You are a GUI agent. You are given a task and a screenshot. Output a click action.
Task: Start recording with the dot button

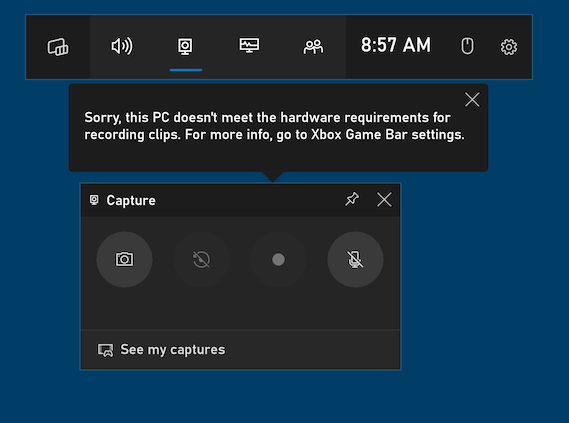(278, 259)
